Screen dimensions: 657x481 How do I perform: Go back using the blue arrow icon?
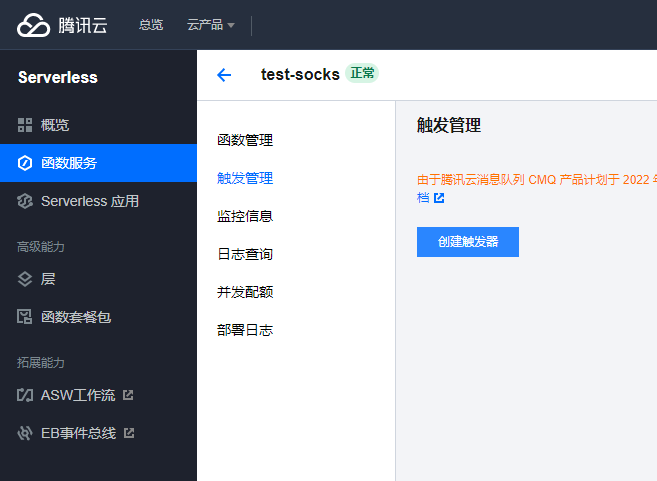tap(224, 75)
